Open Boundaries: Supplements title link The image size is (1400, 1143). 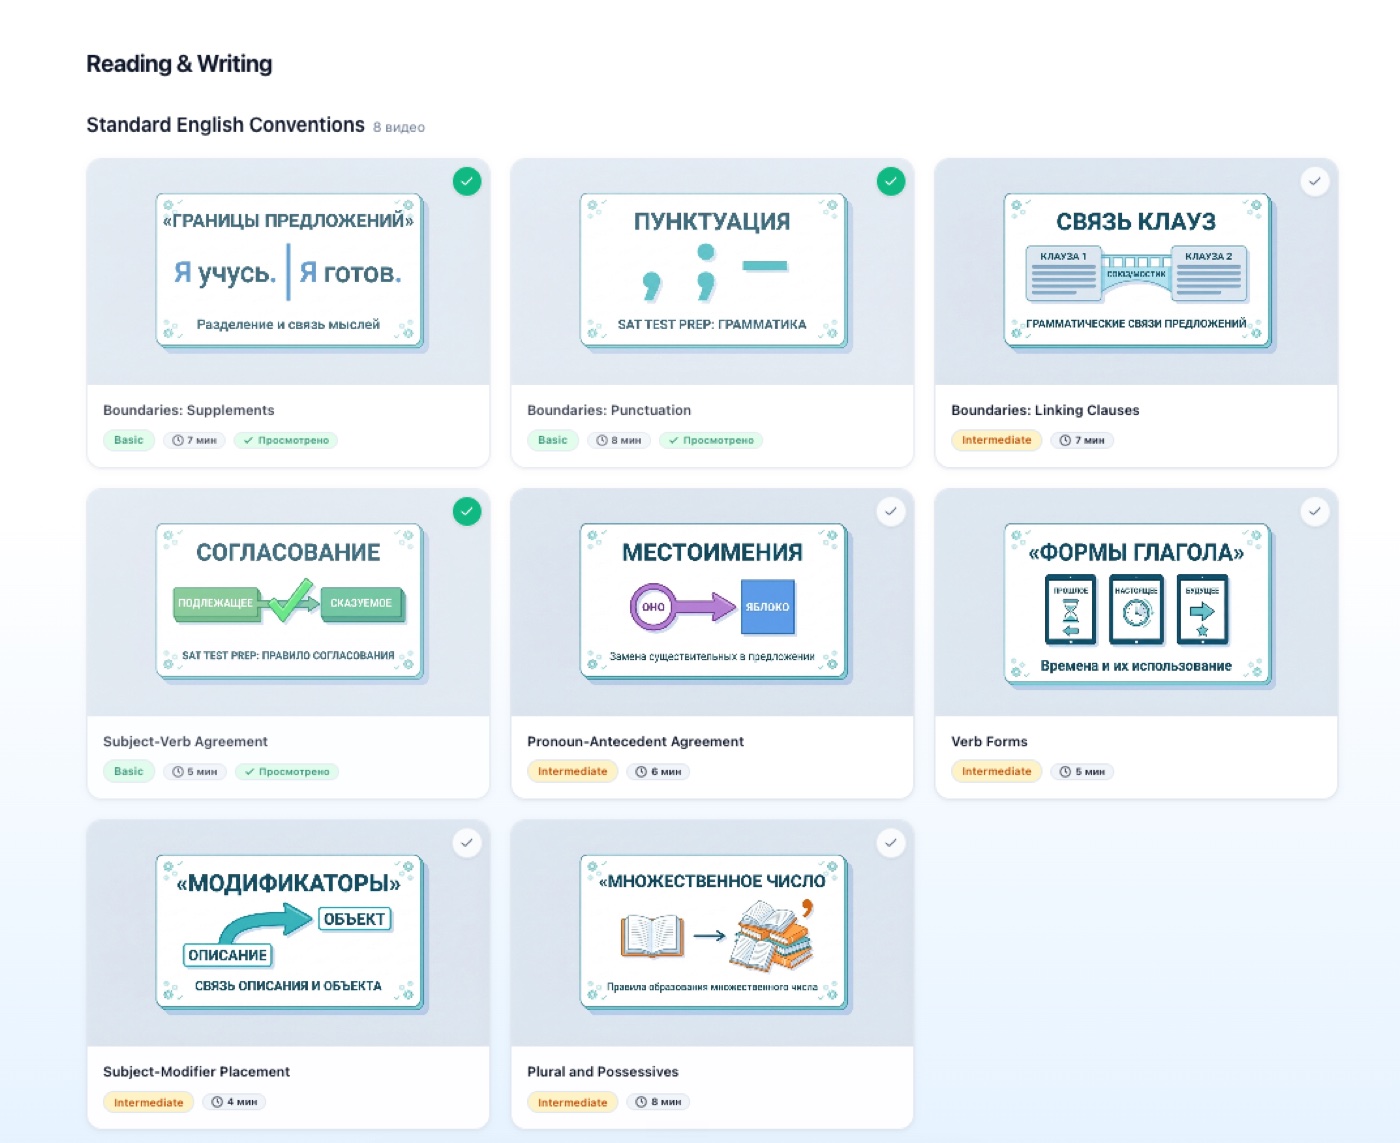[188, 410]
